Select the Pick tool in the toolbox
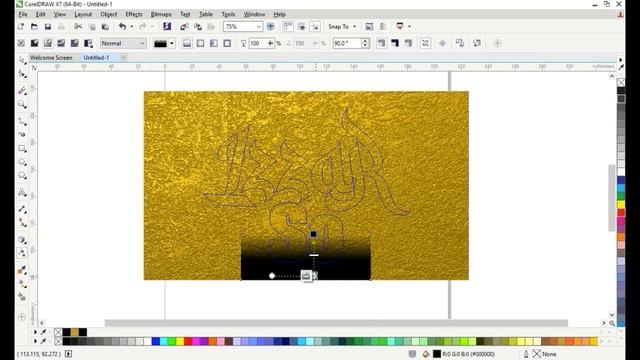This screenshot has width=640, height=360. [x=22, y=60]
